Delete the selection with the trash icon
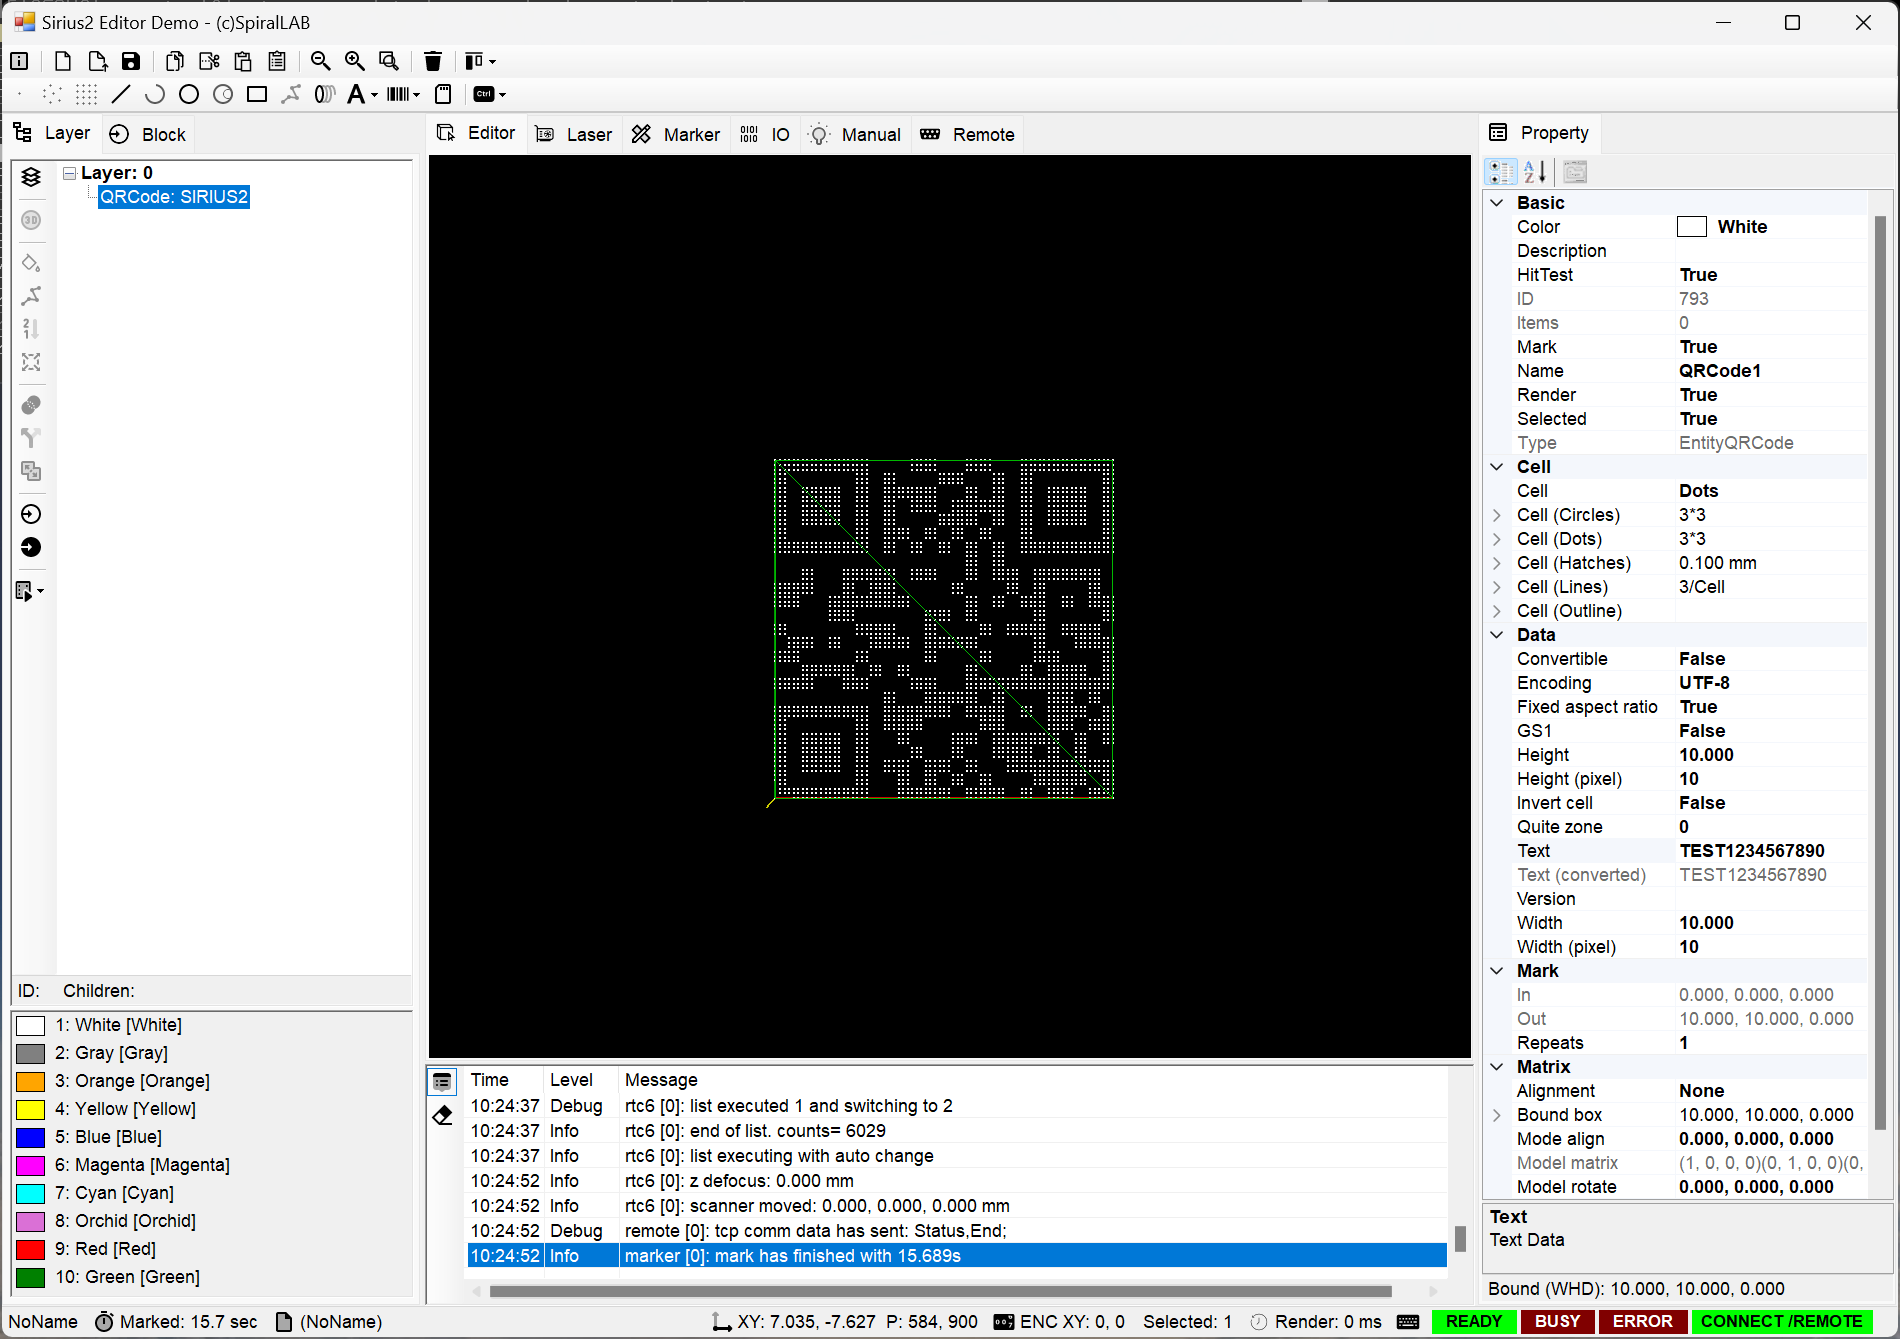Image resolution: width=1900 pixels, height=1339 pixels. [433, 61]
